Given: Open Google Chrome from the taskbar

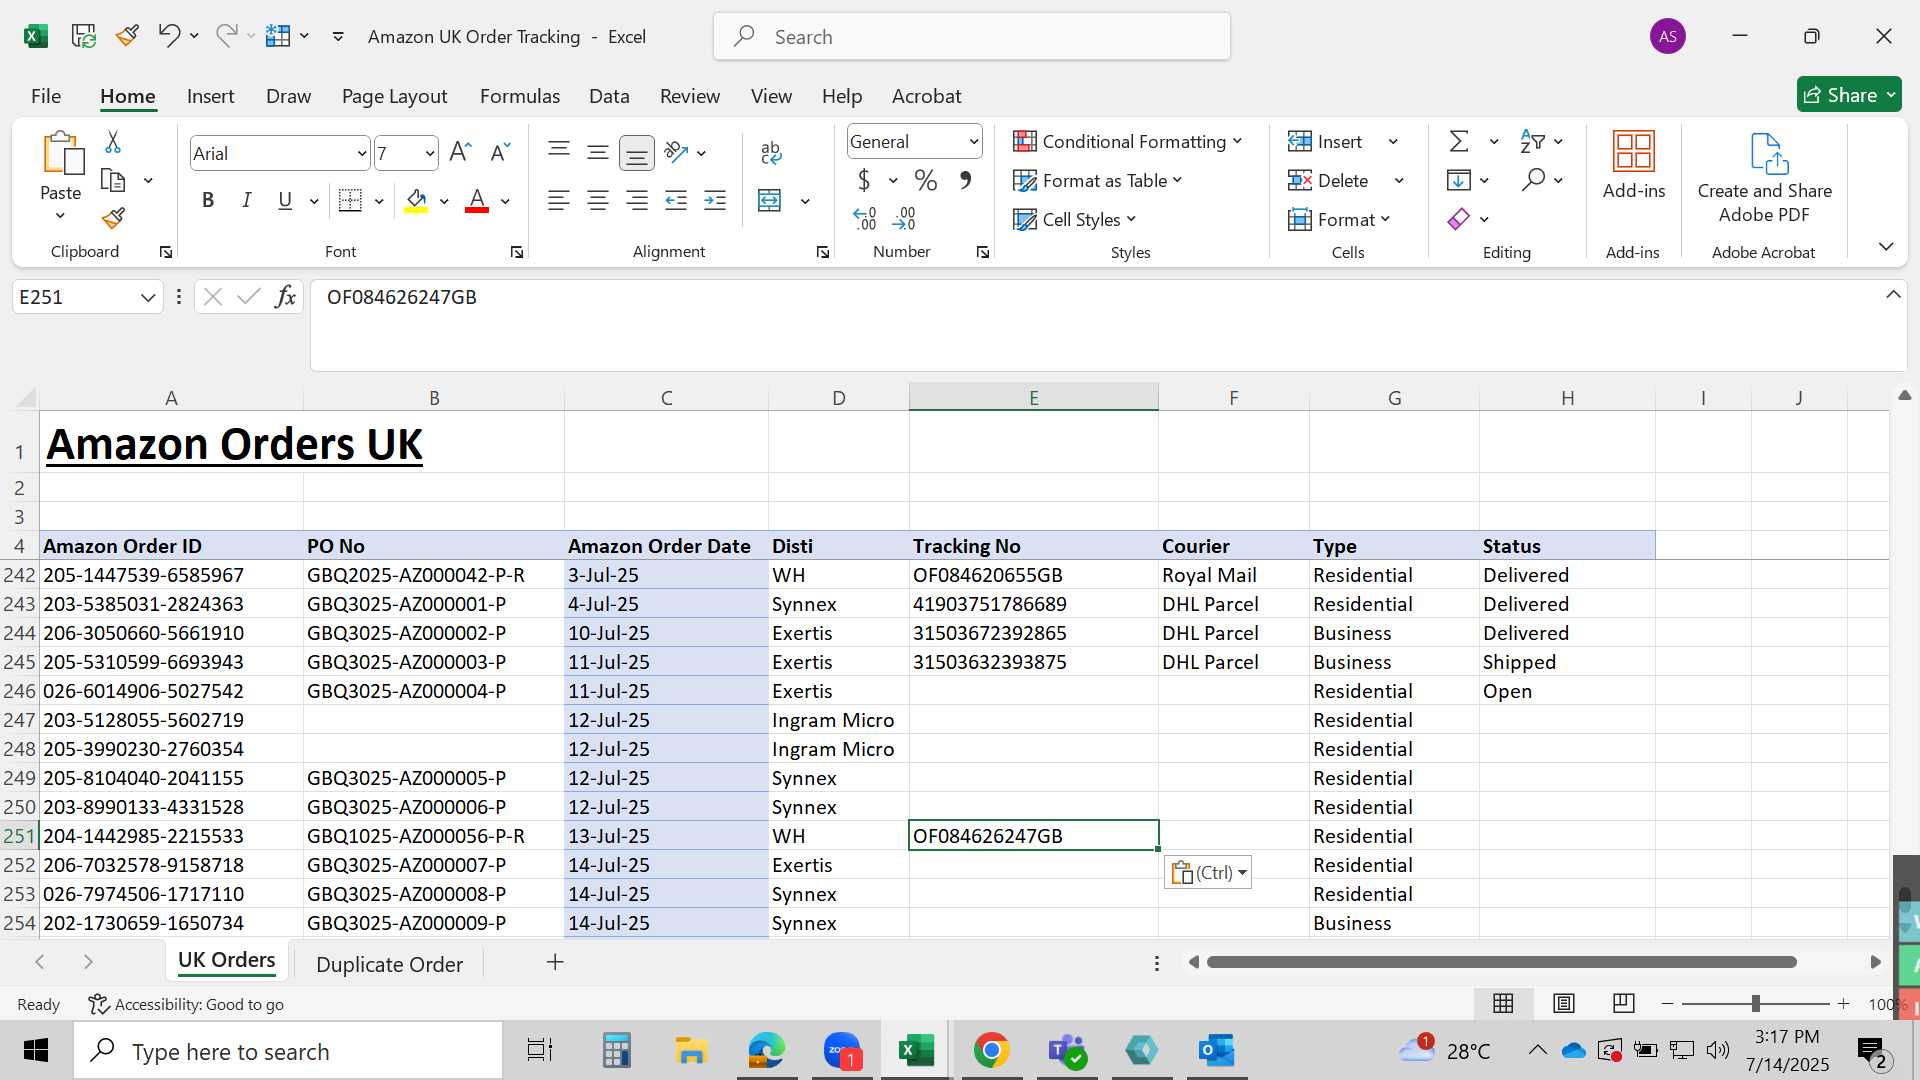Looking at the screenshot, I should [991, 1050].
